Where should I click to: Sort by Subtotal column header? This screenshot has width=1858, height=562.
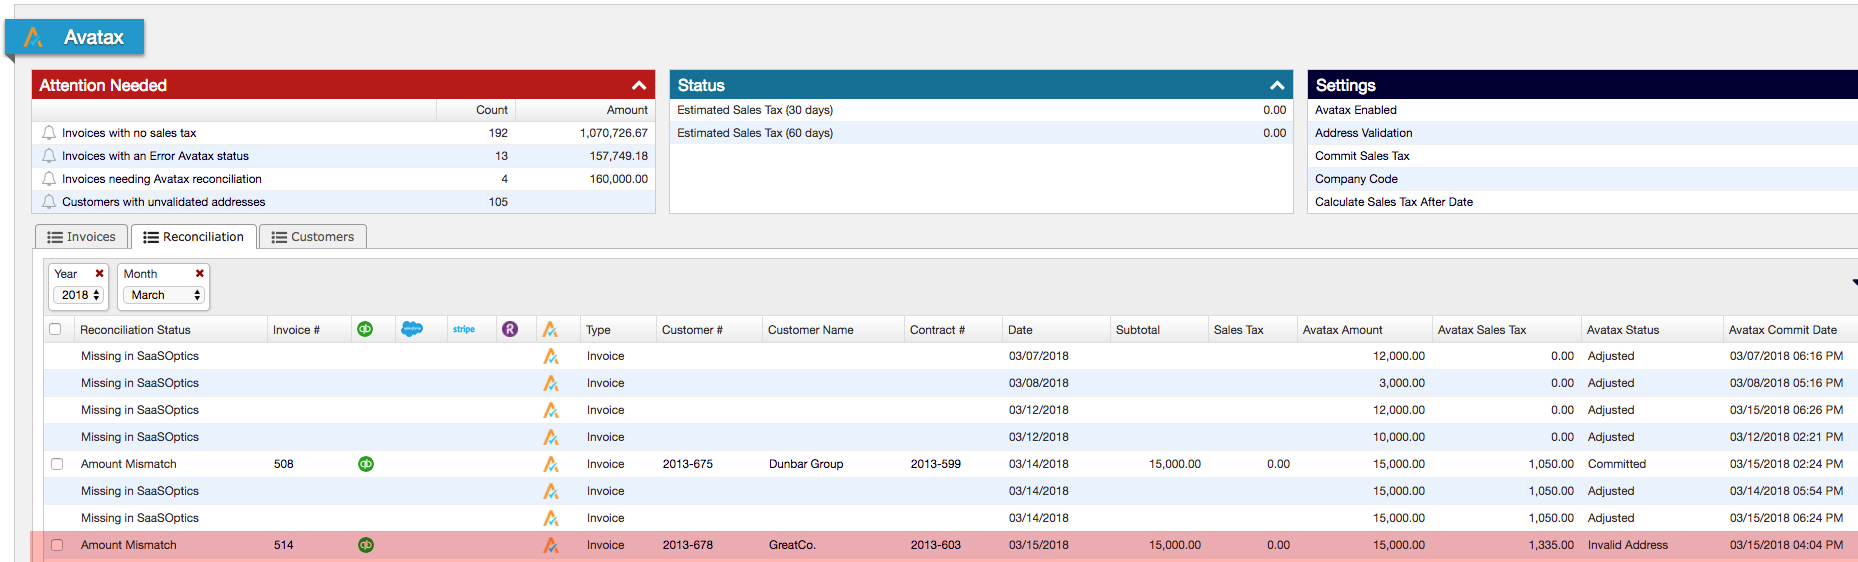pos(1138,330)
